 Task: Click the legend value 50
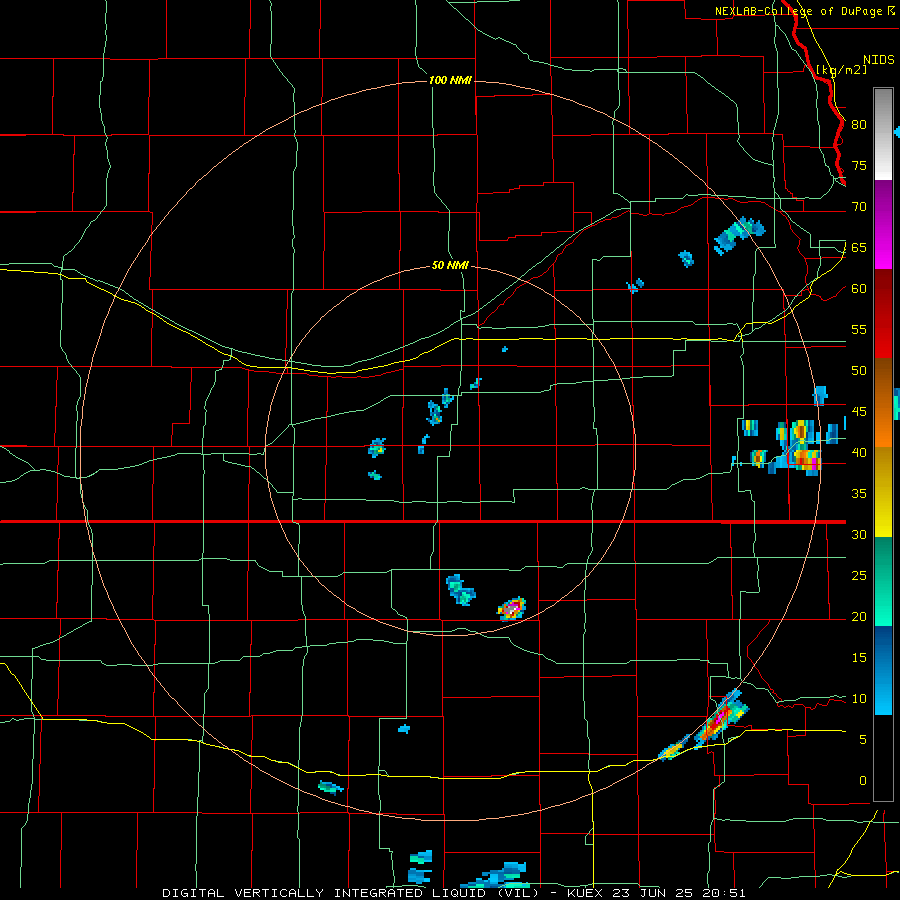coord(859,371)
